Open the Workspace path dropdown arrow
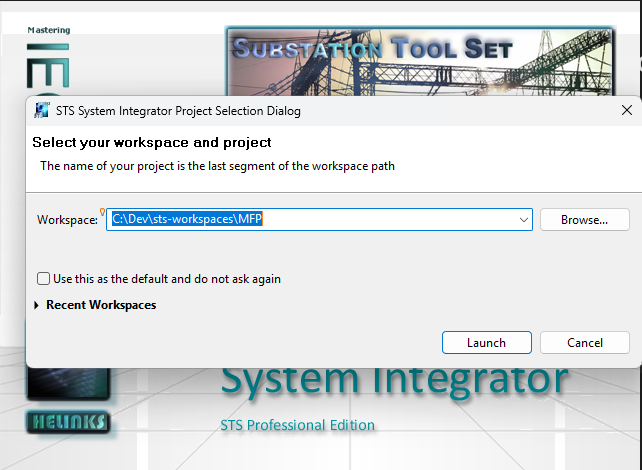 coord(523,220)
